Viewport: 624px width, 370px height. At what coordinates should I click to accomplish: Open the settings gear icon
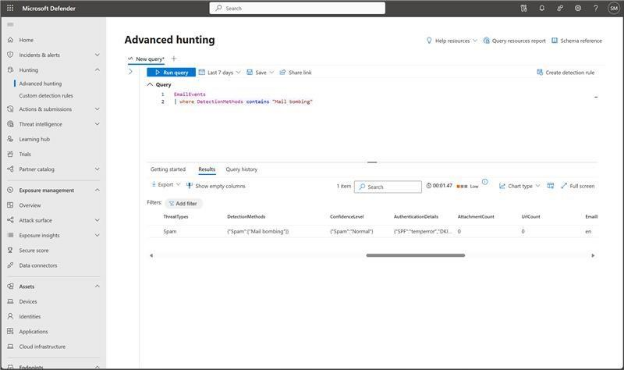577,8
